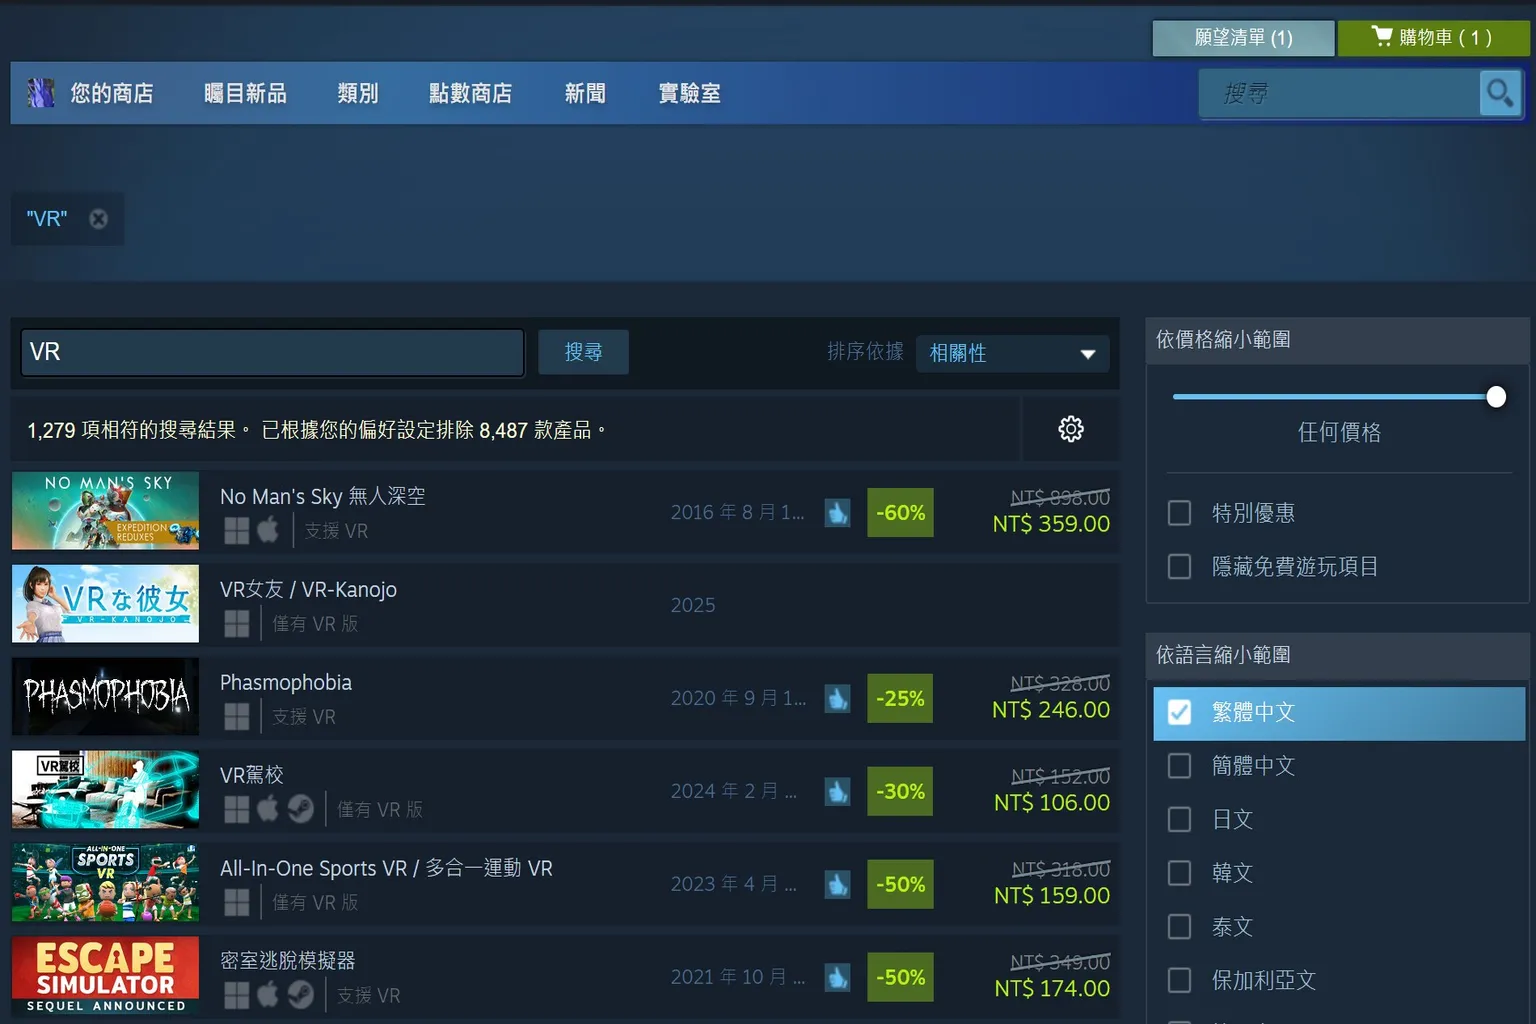Click the Apple icon under 密室逃脫模擬器
Viewport: 1536px width, 1024px height.
[x=268, y=995]
